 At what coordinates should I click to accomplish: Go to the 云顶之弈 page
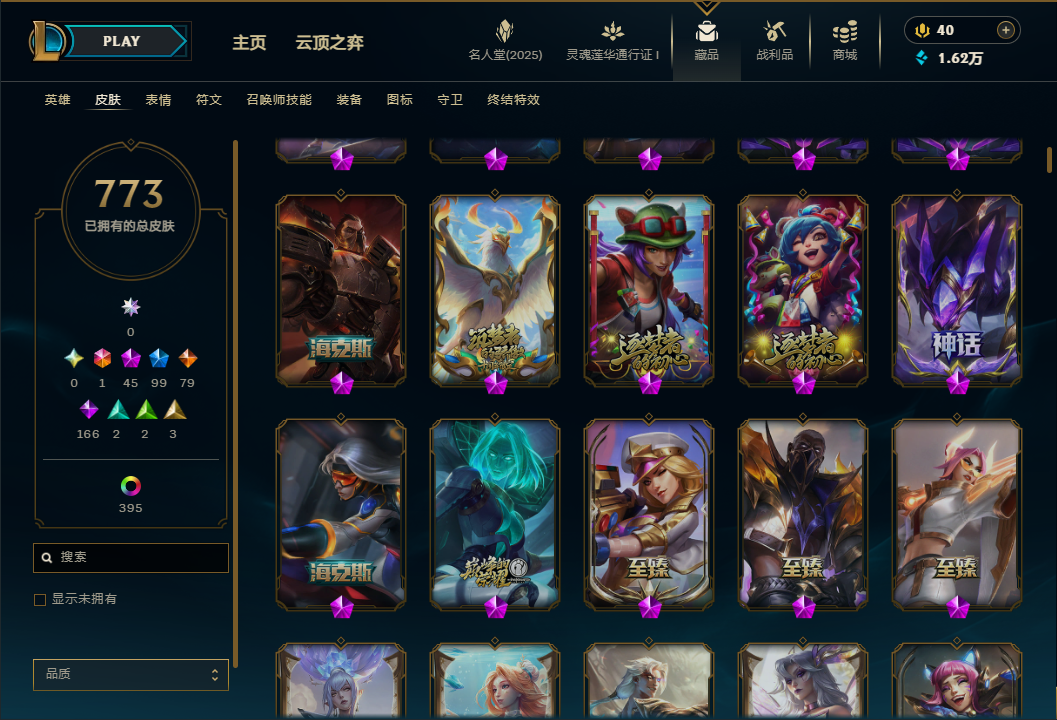[x=330, y=42]
